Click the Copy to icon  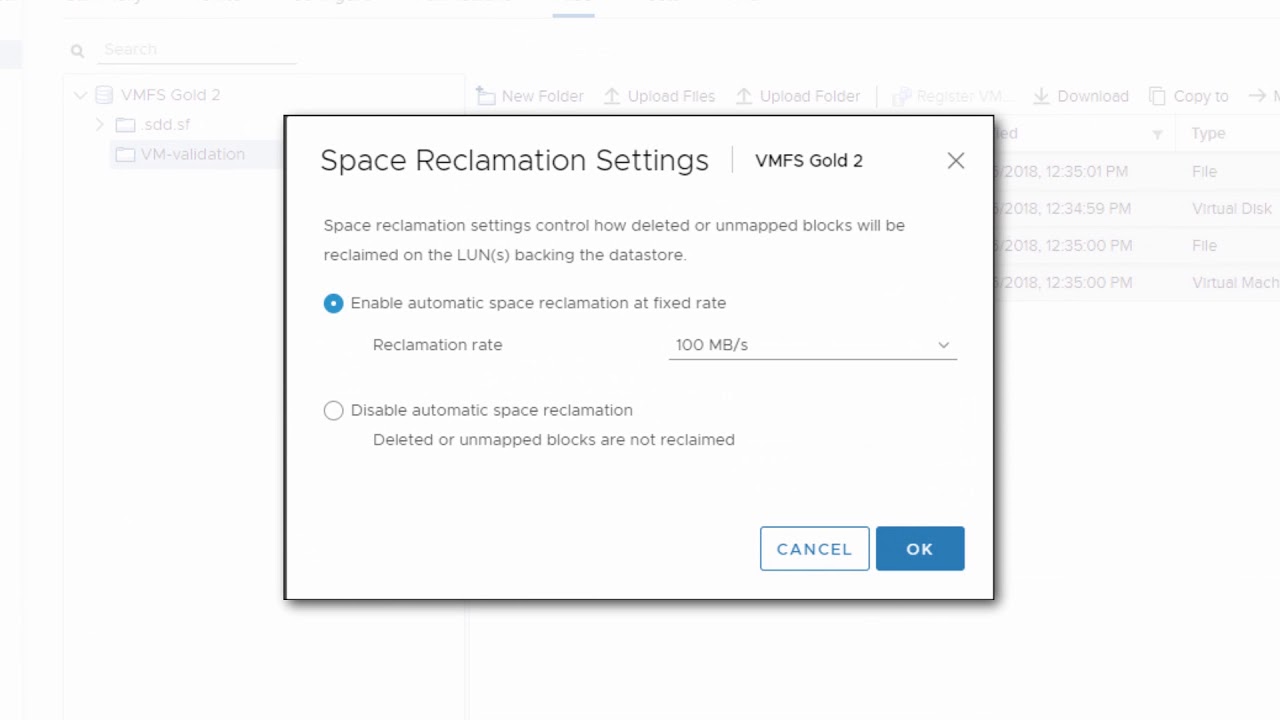coord(1157,96)
